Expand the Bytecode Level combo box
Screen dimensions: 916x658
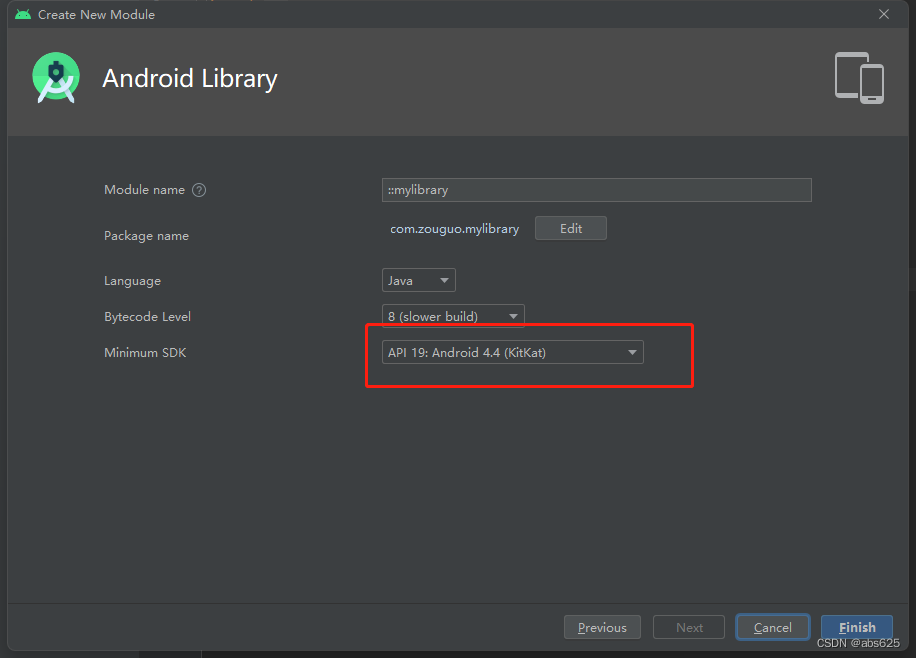point(453,316)
